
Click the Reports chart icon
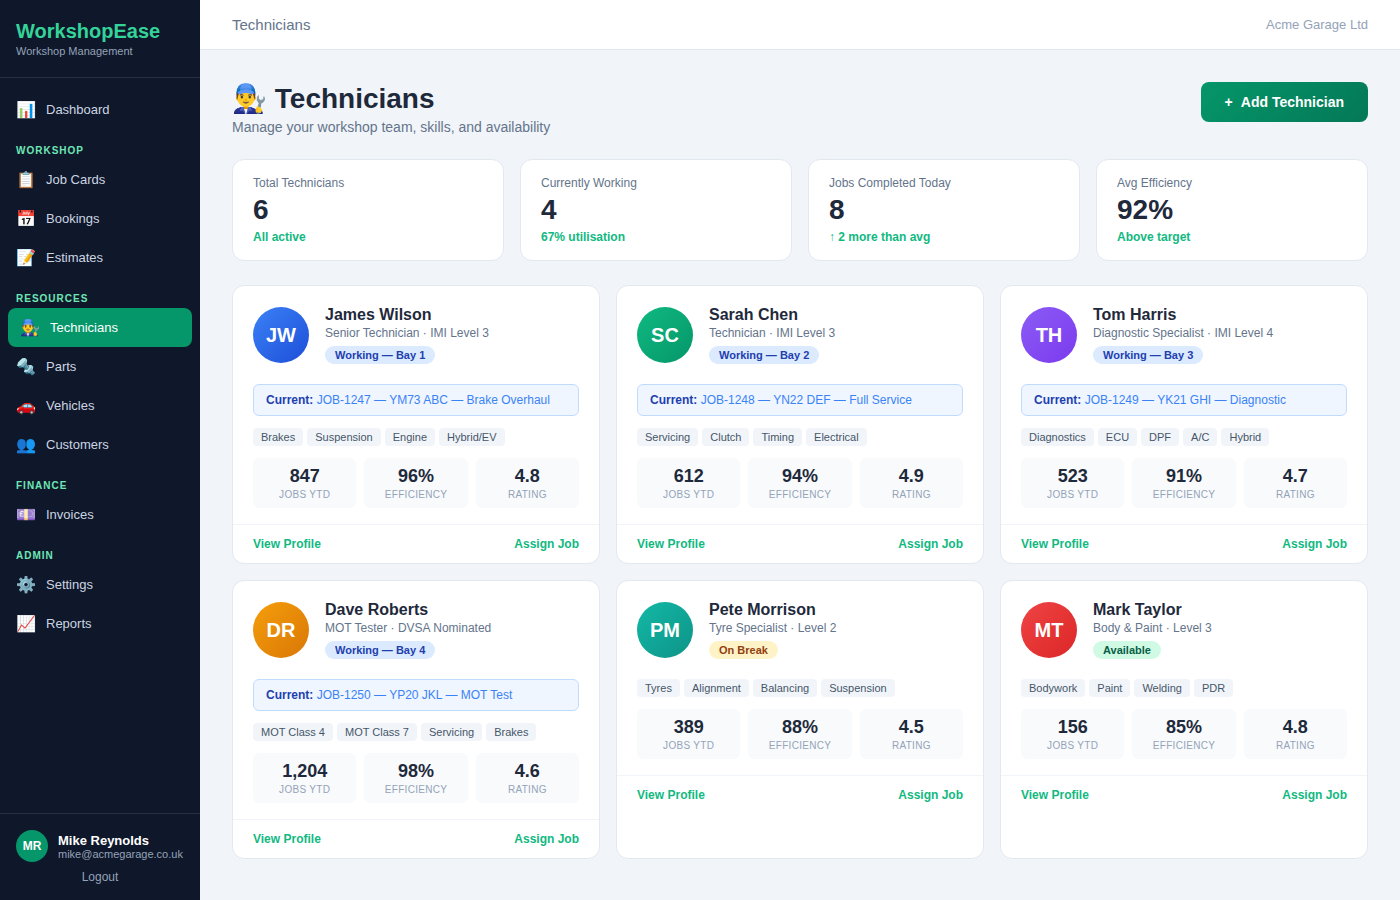click(24, 623)
